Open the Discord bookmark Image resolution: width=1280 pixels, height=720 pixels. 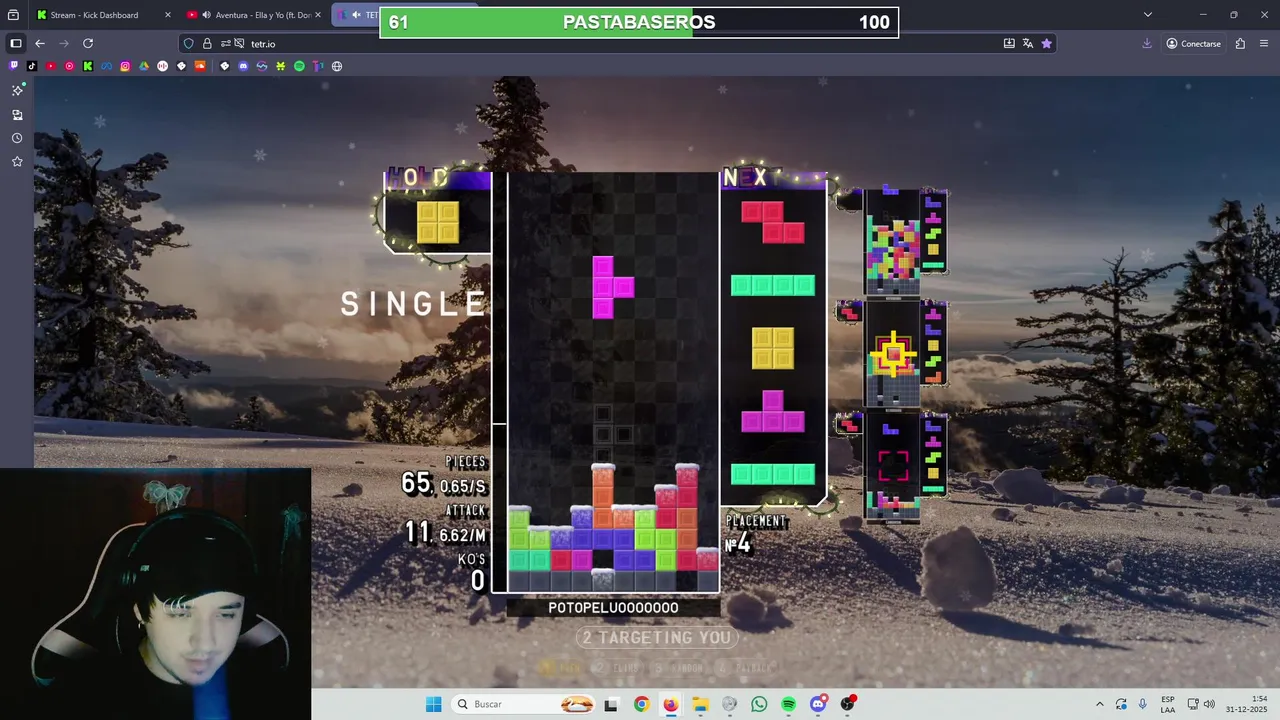243,66
